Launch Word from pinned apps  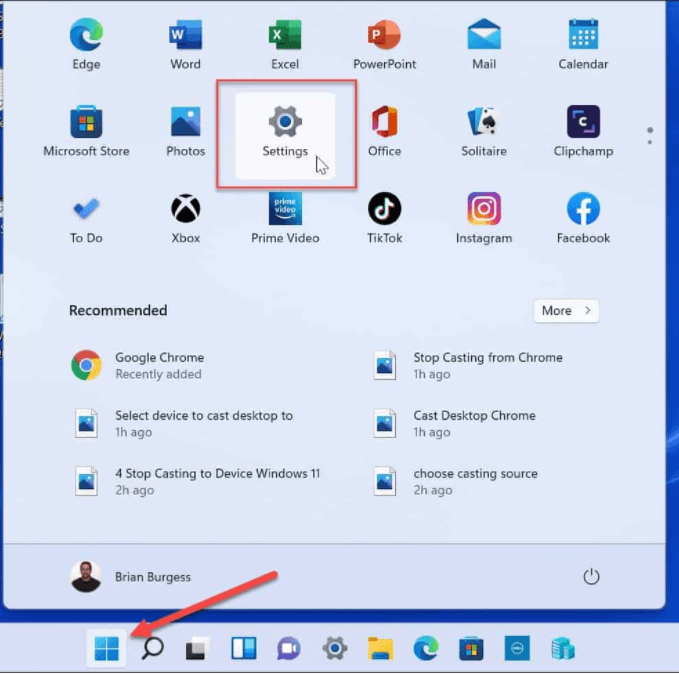click(x=185, y=44)
